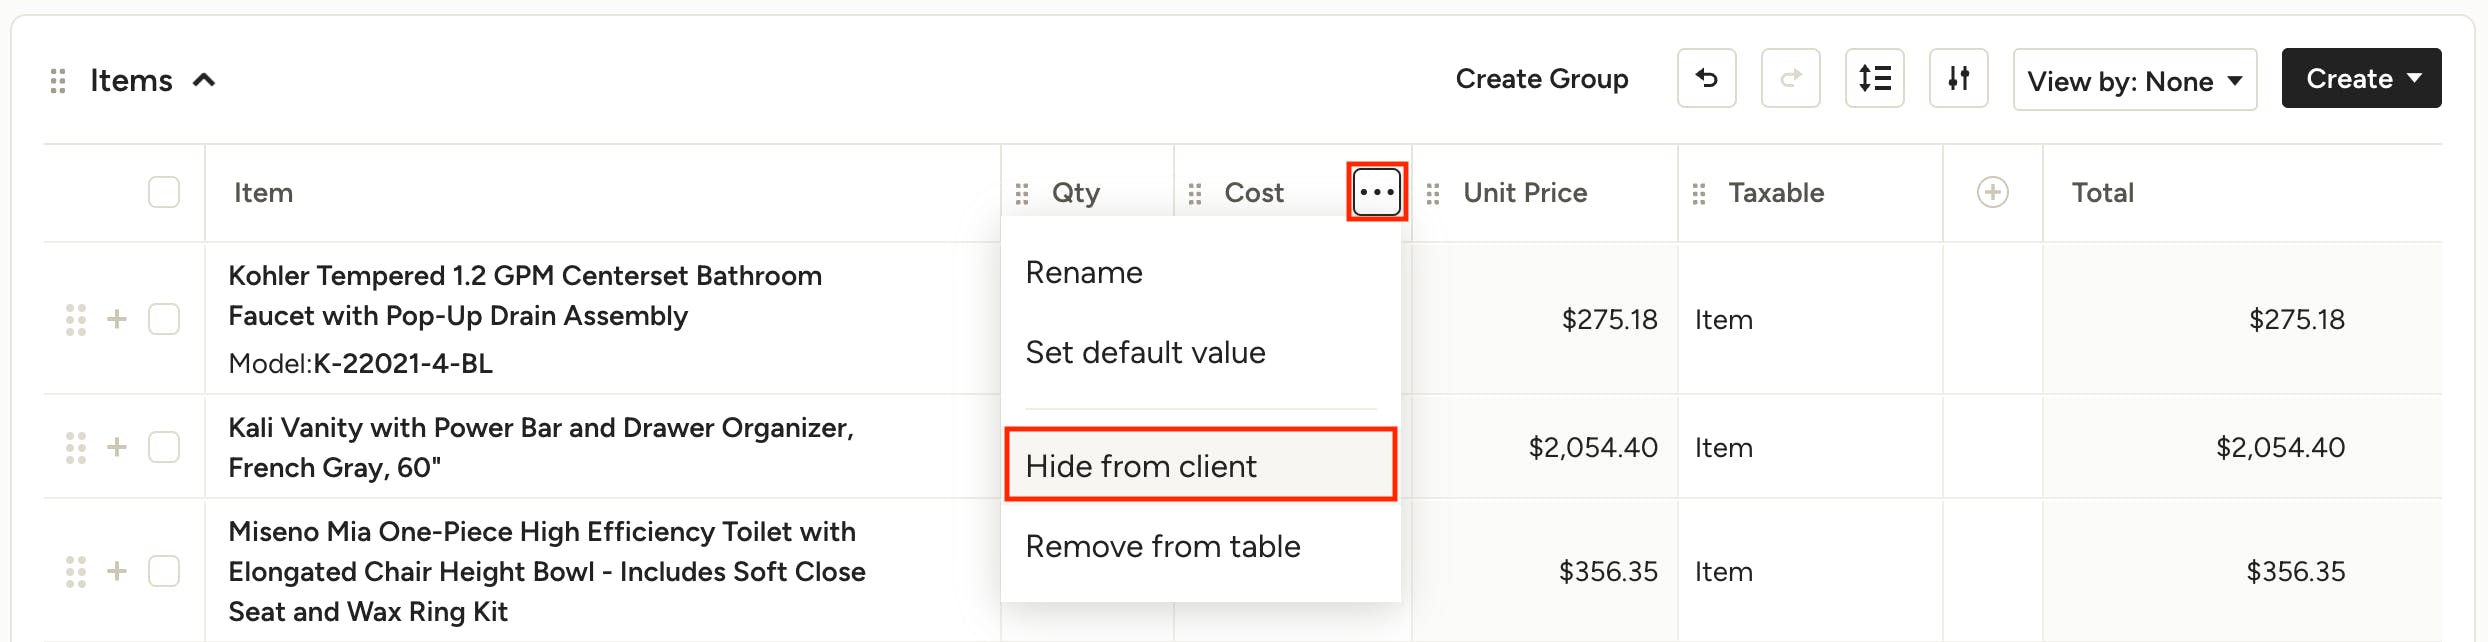Grab the drag handle for Qty column
This screenshot has height=642, width=2488.
tap(1022, 193)
